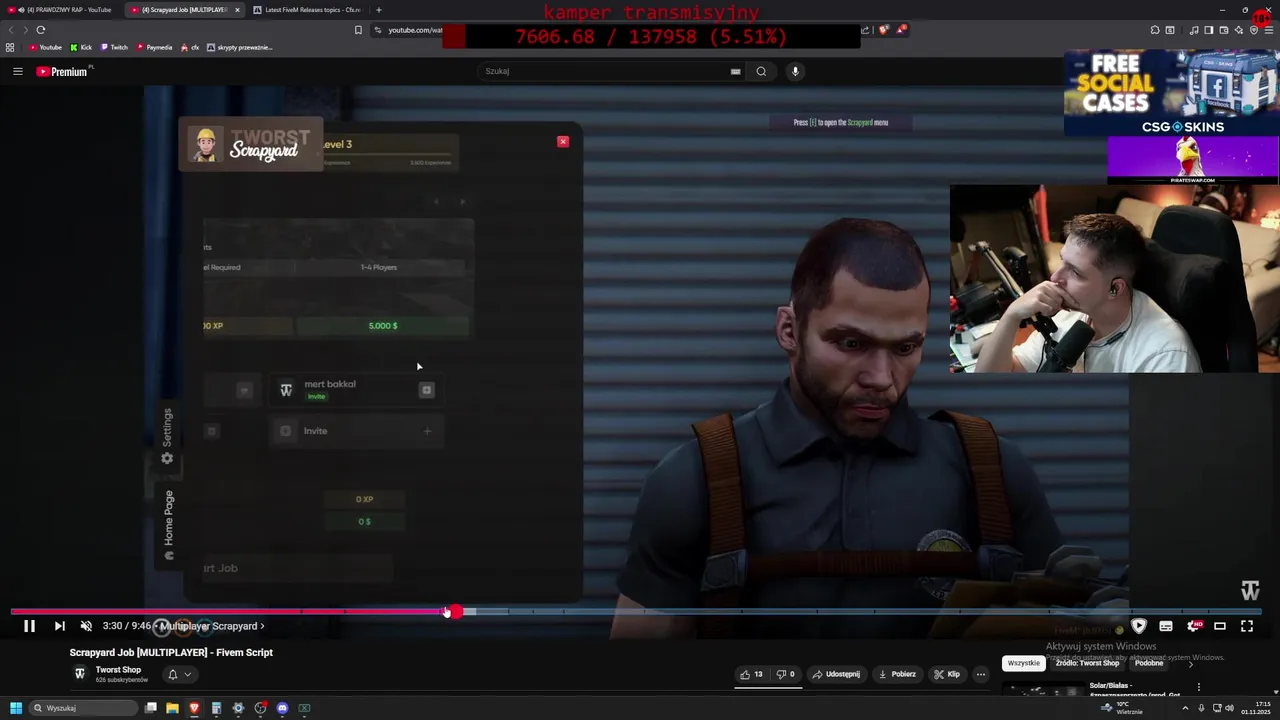Create a clip with Klip

(946, 674)
